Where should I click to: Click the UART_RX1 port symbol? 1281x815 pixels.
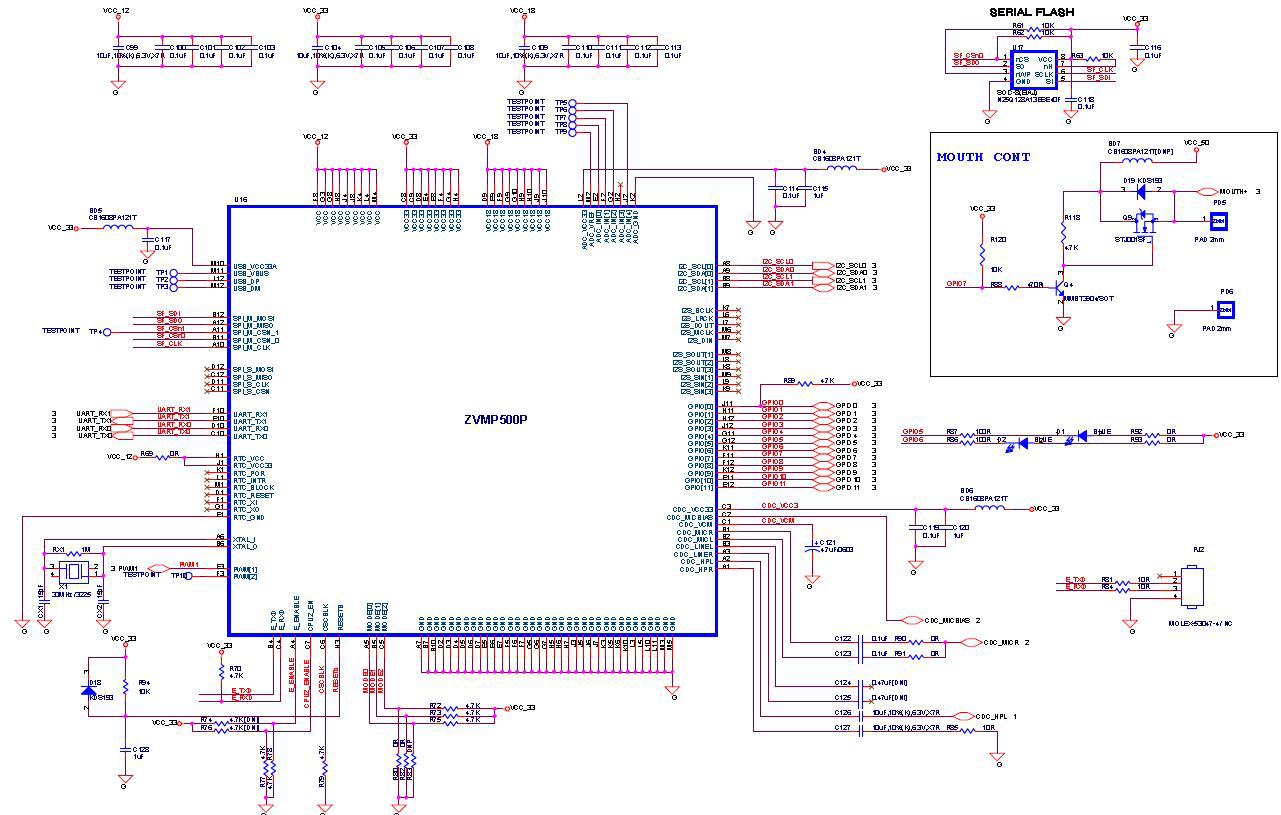(x=121, y=413)
